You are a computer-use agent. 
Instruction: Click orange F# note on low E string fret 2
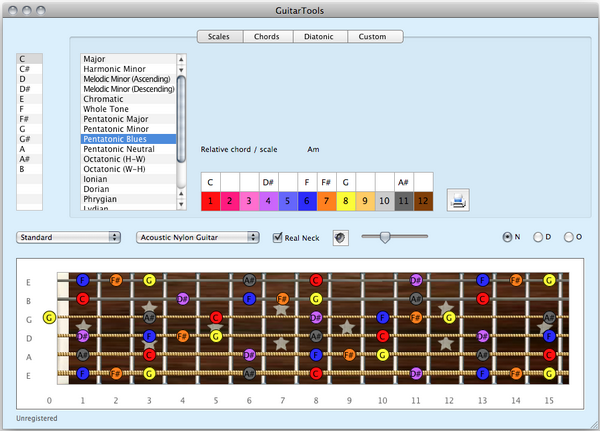point(116,373)
